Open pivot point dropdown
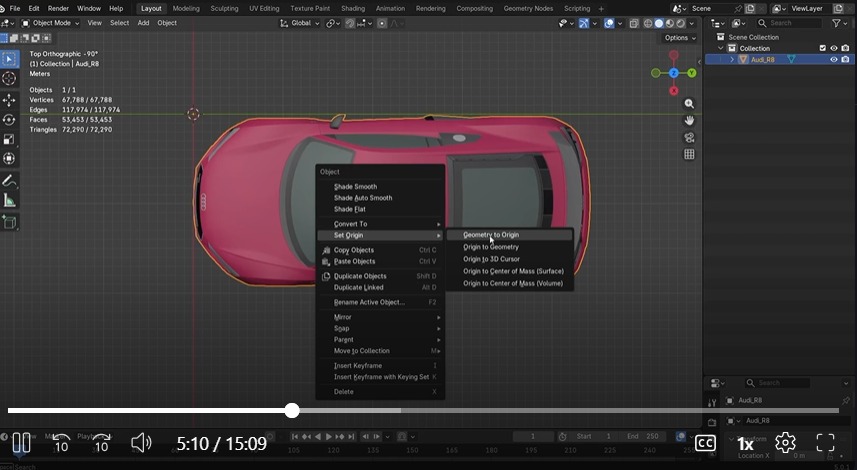The width and height of the screenshot is (857, 470). coord(331,24)
